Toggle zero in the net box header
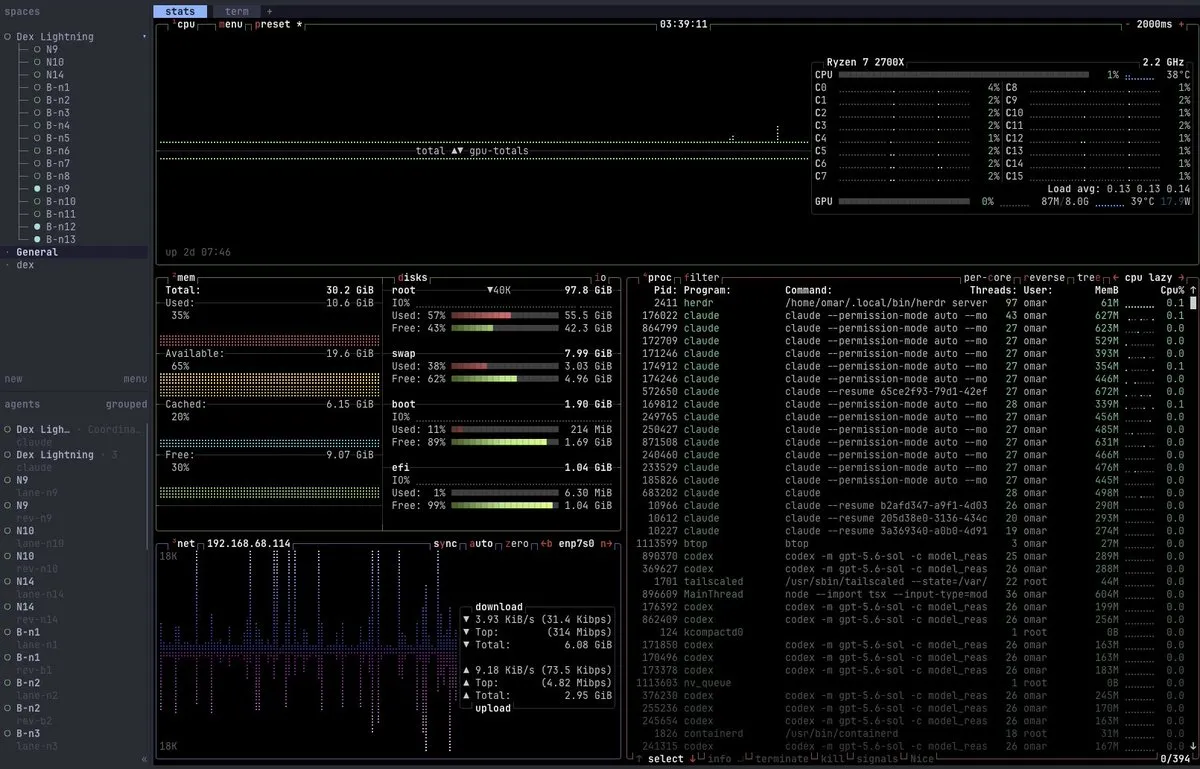 tap(517, 544)
